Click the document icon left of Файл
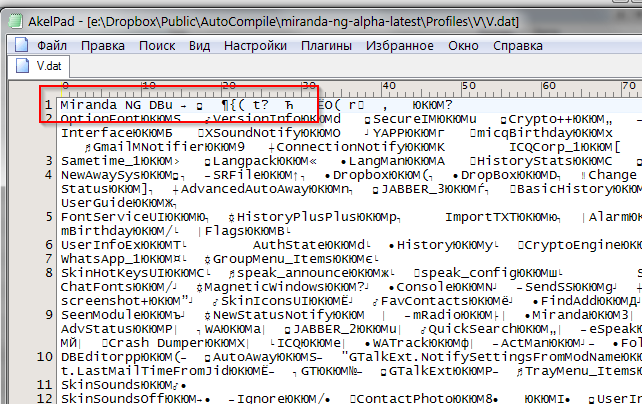Screen dimensions: 642x404 (x=21, y=45)
